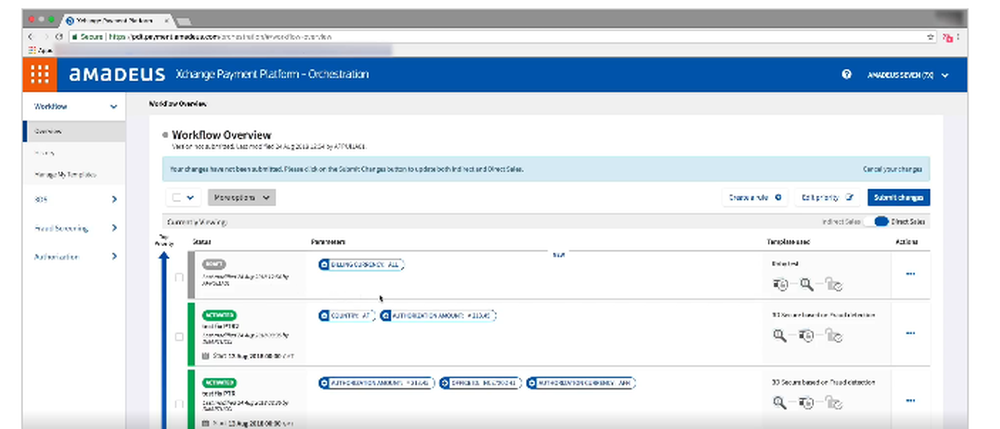1000x429 pixels.
Task: Click the browser back arrow
Action: click(30, 37)
